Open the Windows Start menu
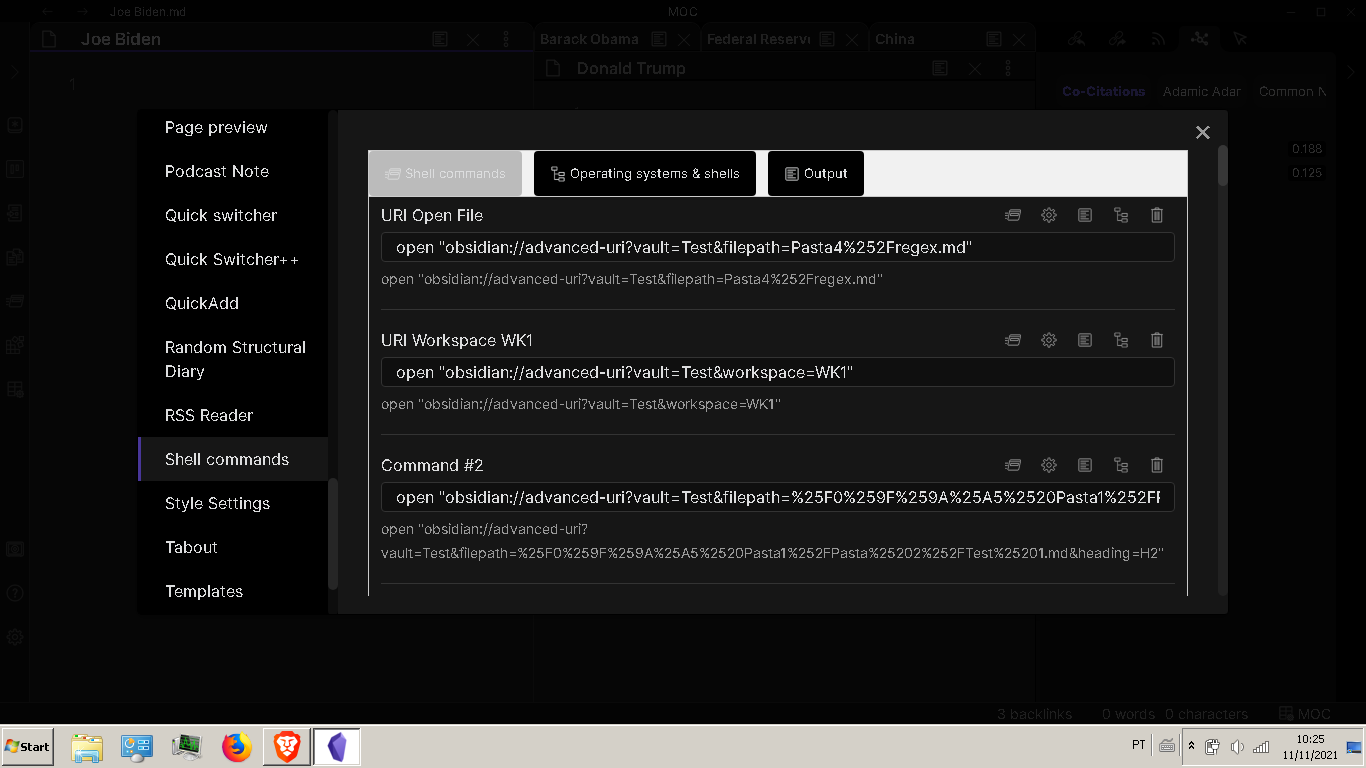1366x768 pixels. tap(27, 747)
